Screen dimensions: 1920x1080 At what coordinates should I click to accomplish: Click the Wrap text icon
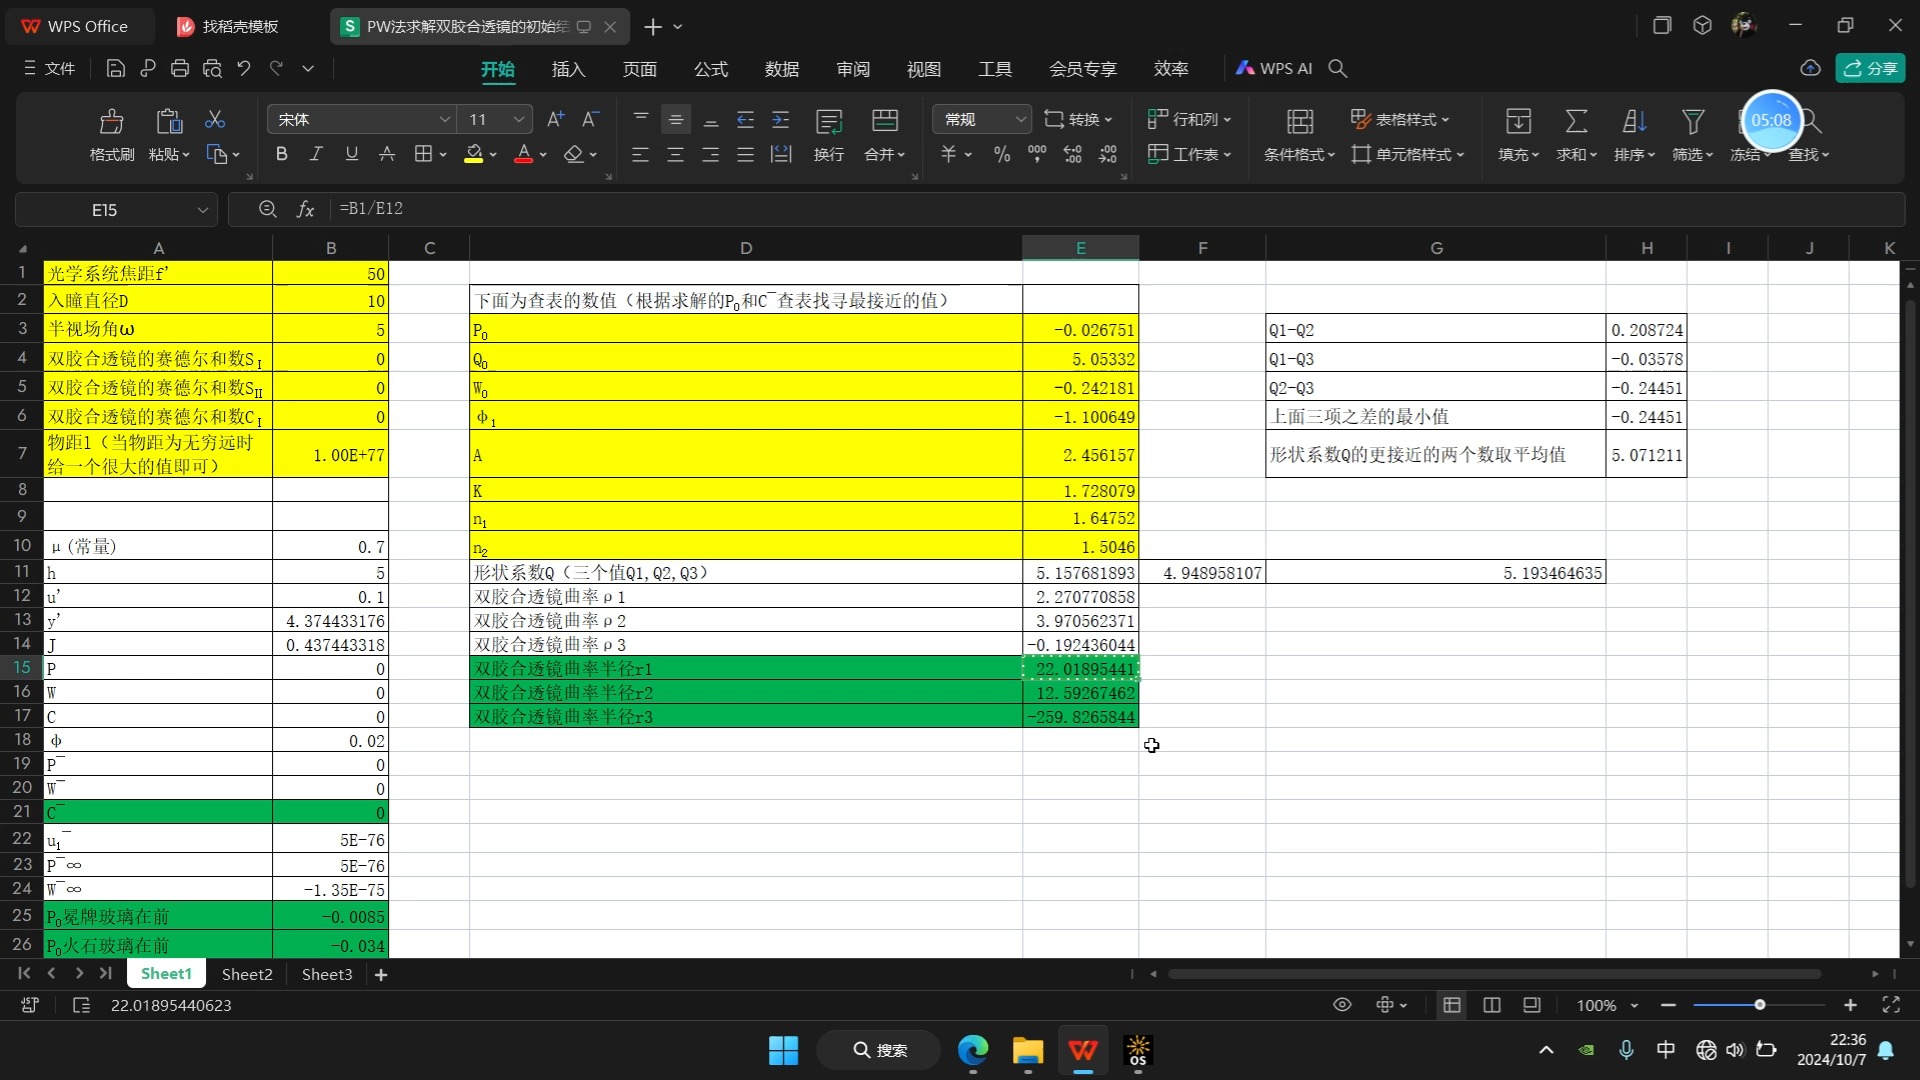click(828, 122)
